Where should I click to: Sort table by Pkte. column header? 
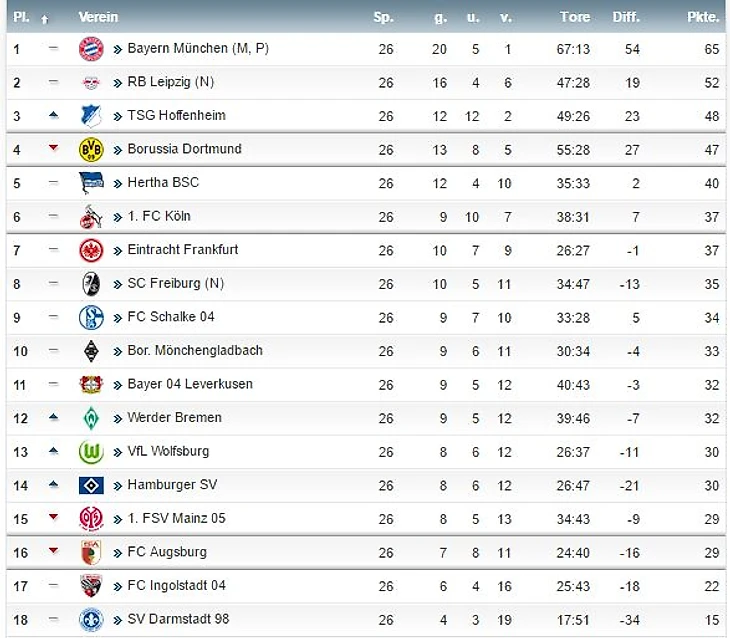[703, 17]
